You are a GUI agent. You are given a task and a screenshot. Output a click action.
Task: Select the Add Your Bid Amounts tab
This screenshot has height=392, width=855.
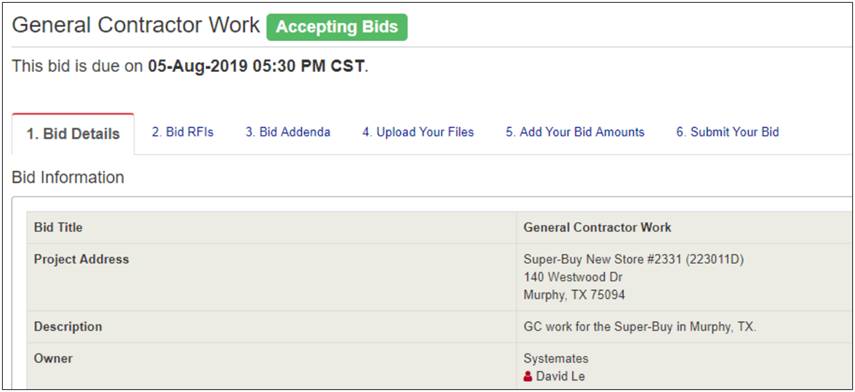[575, 132]
